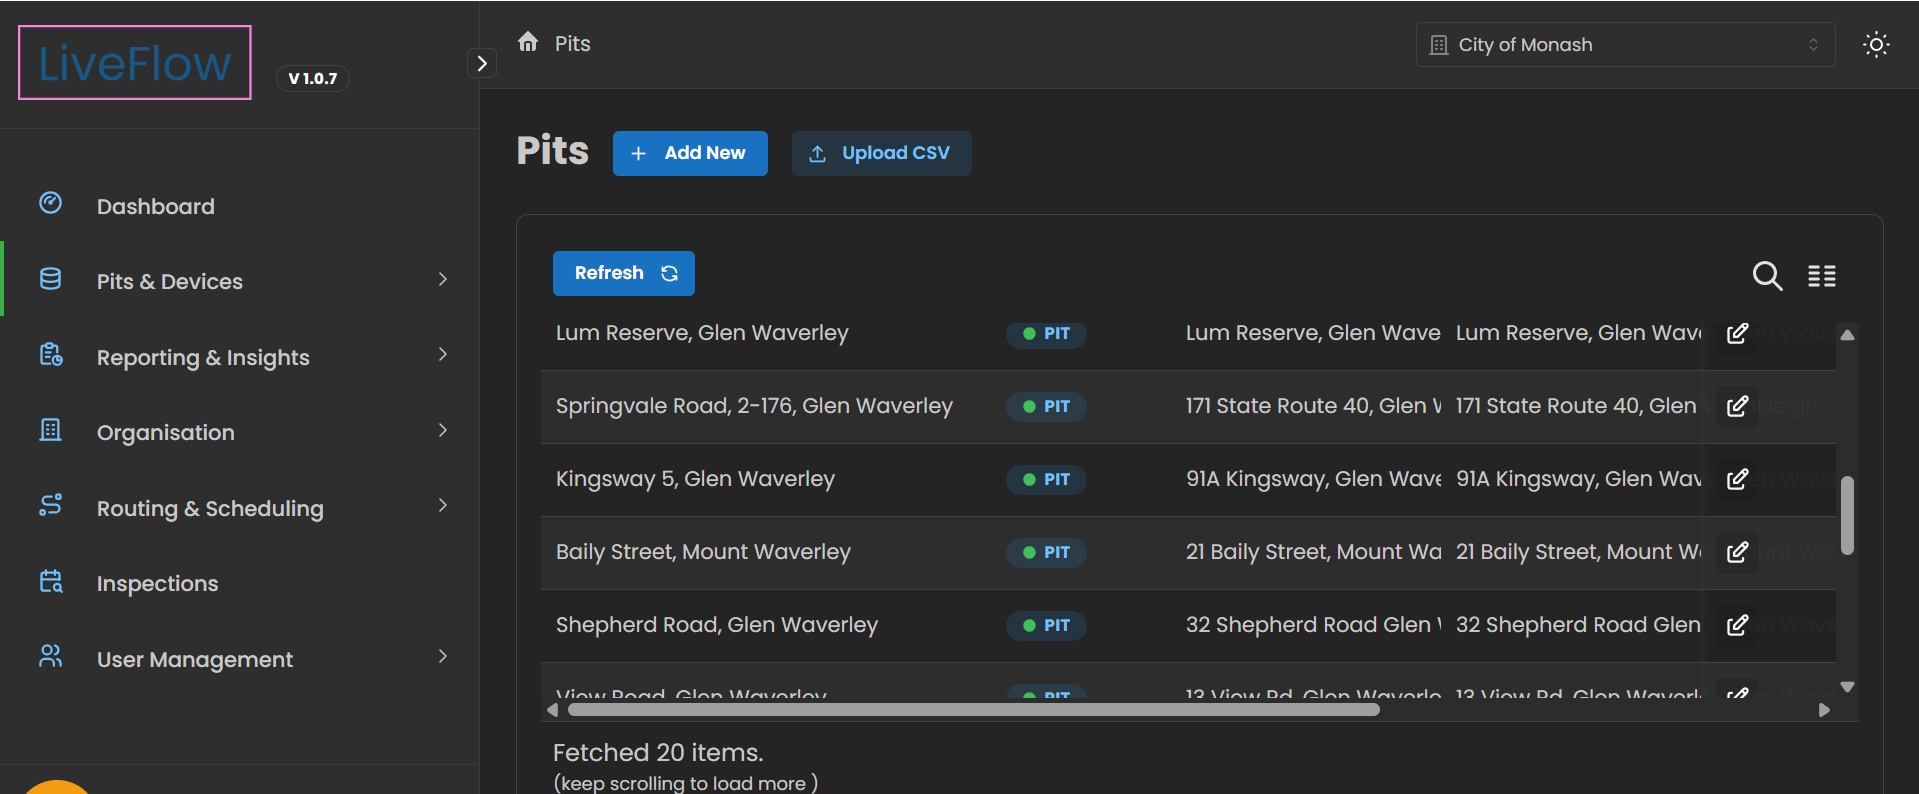This screenshot has height=794, width=1919.
Task: Open the column layout options icon
Action: pyautogui.click(x=1822, y=276)
